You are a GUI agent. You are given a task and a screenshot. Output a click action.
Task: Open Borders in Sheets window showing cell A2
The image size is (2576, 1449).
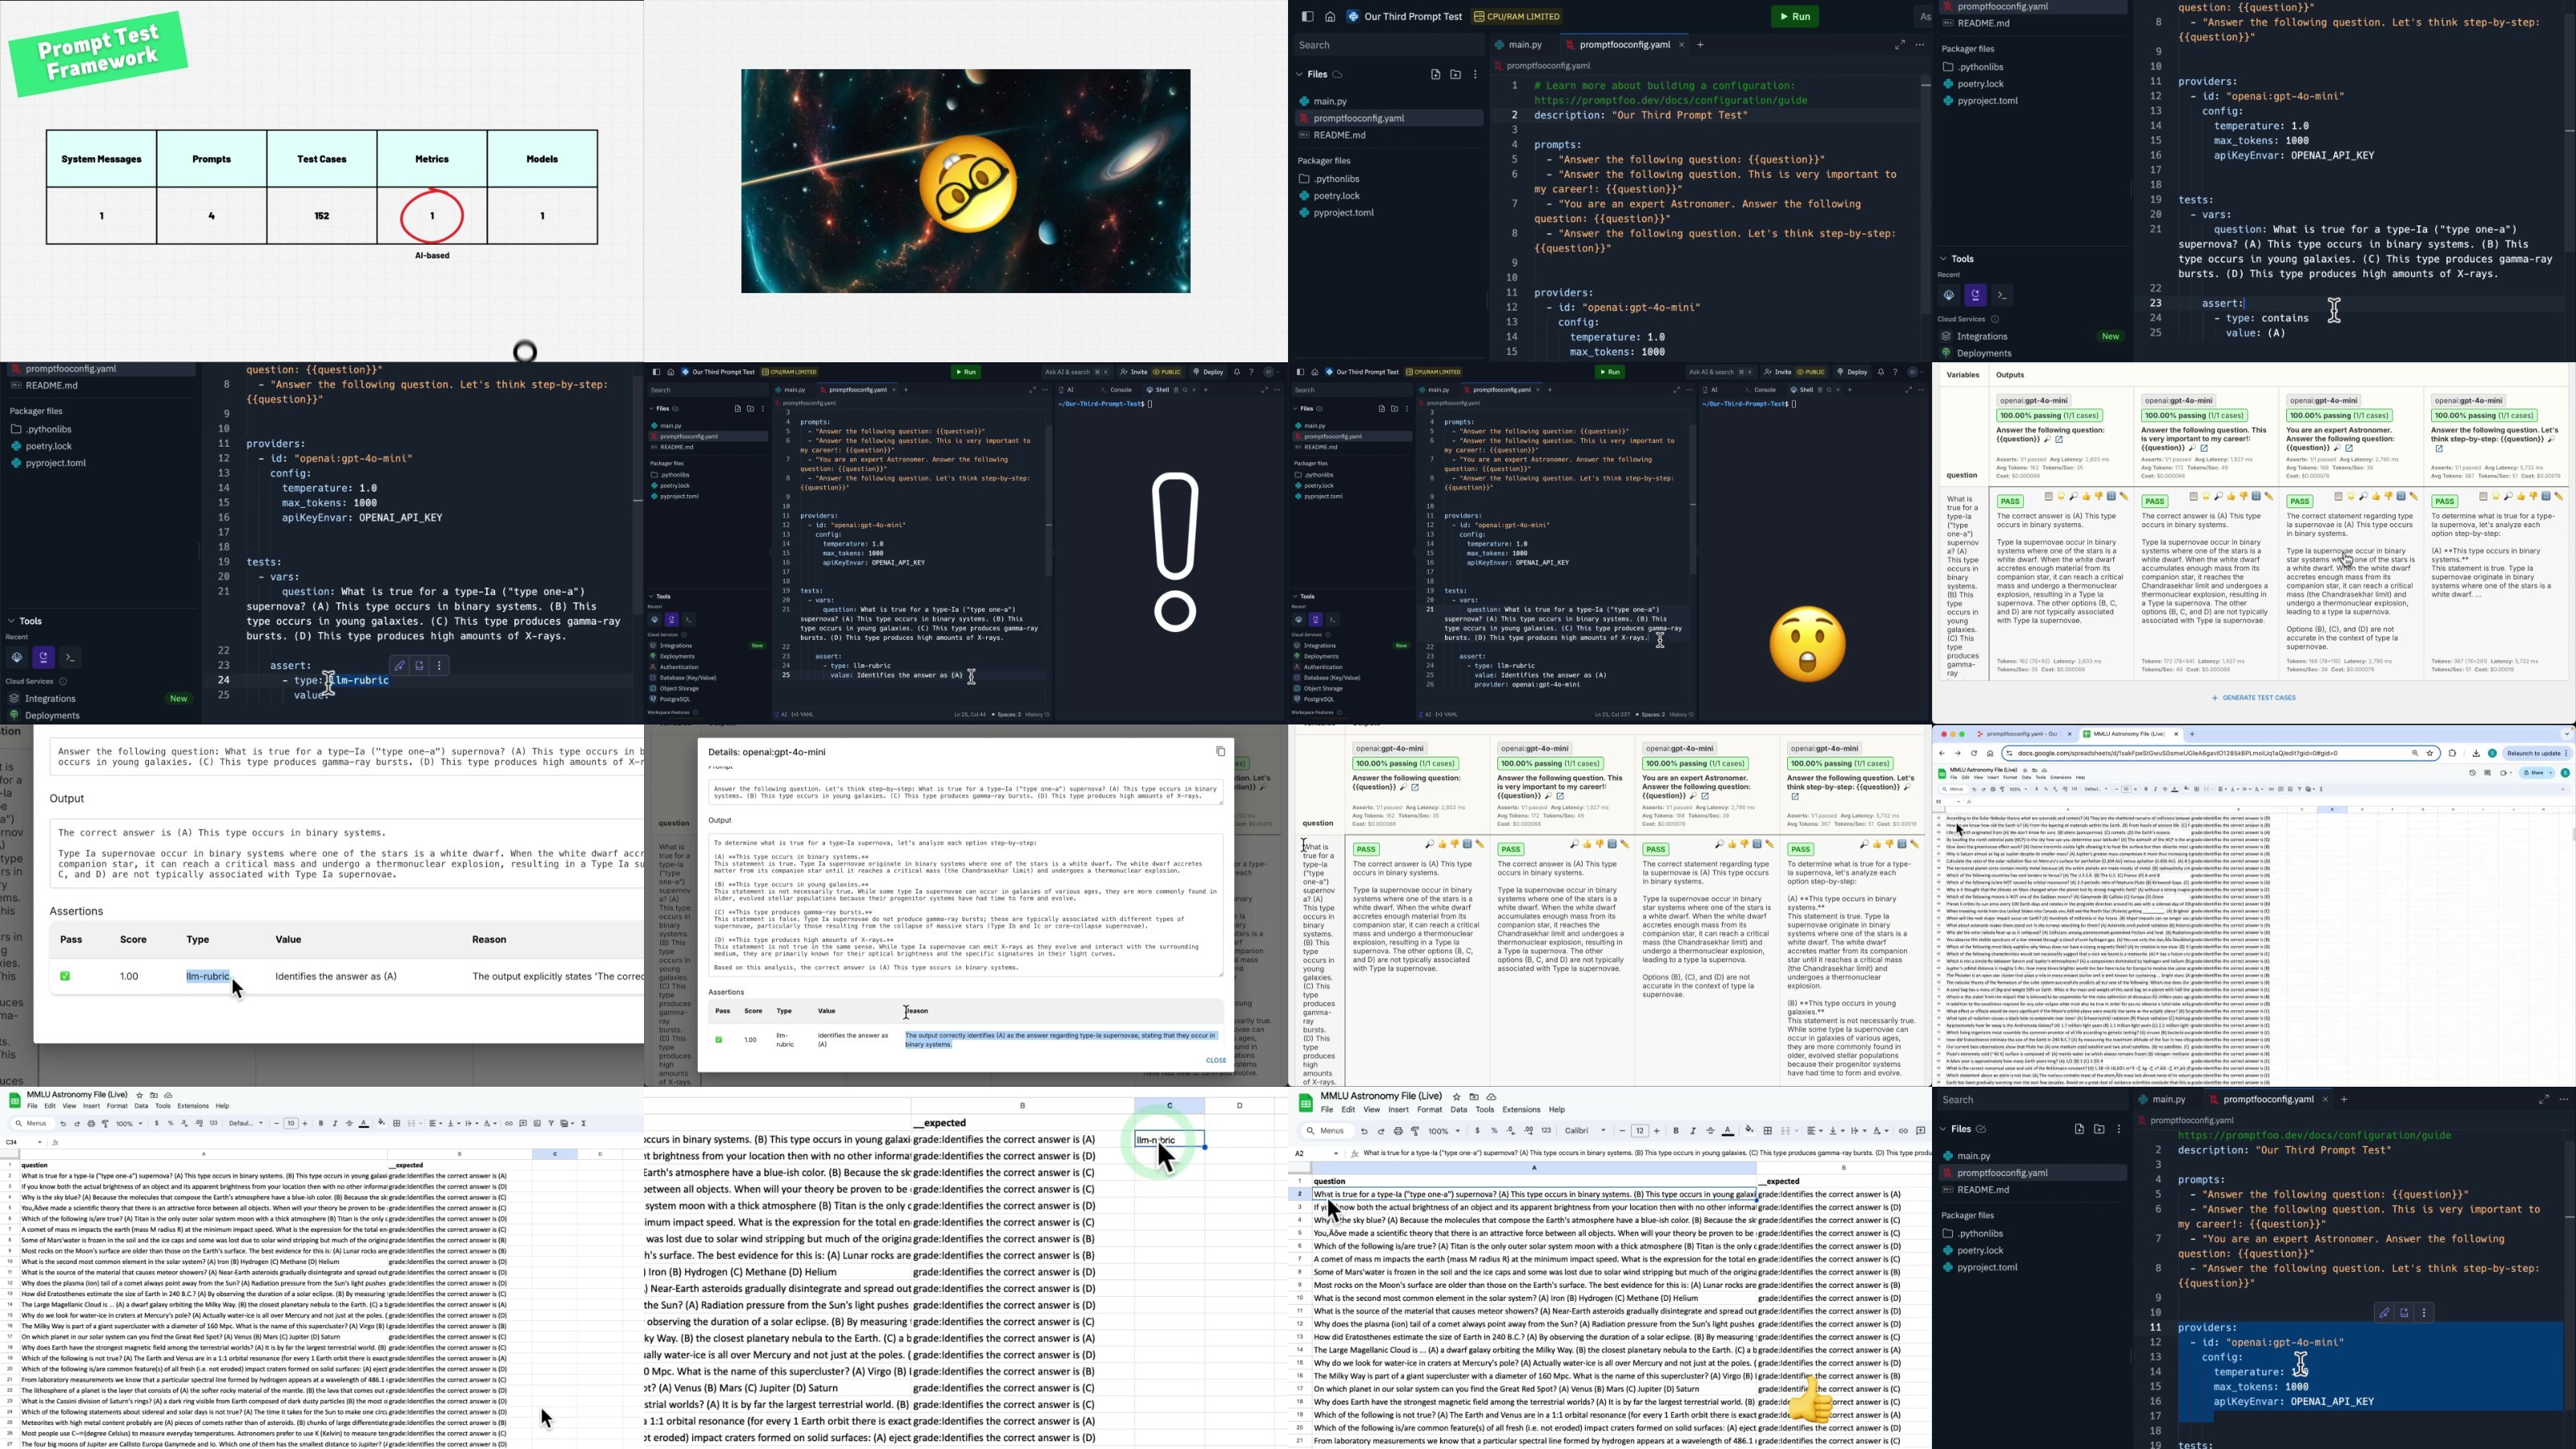pyautogui.click(x=1768, y=1131)
